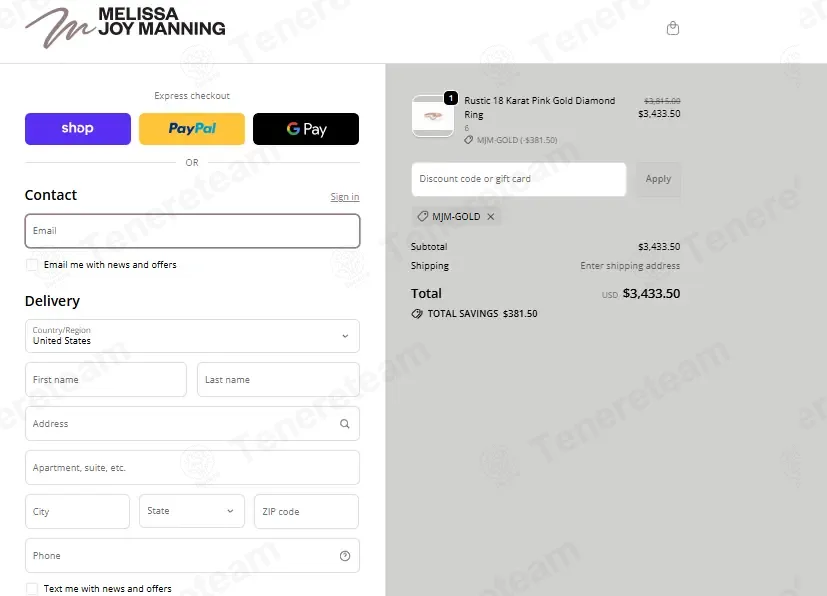
Task: Remove the MJM-GOLD discount code
Action: [491, 217]
